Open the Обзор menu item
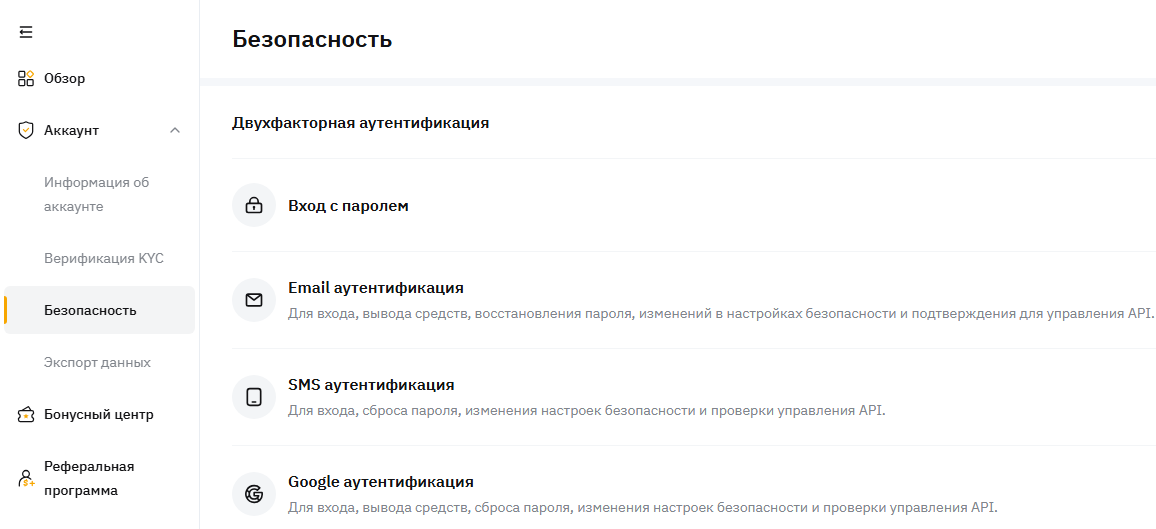Screen dimensions: 1156x529 coord(65,78)
